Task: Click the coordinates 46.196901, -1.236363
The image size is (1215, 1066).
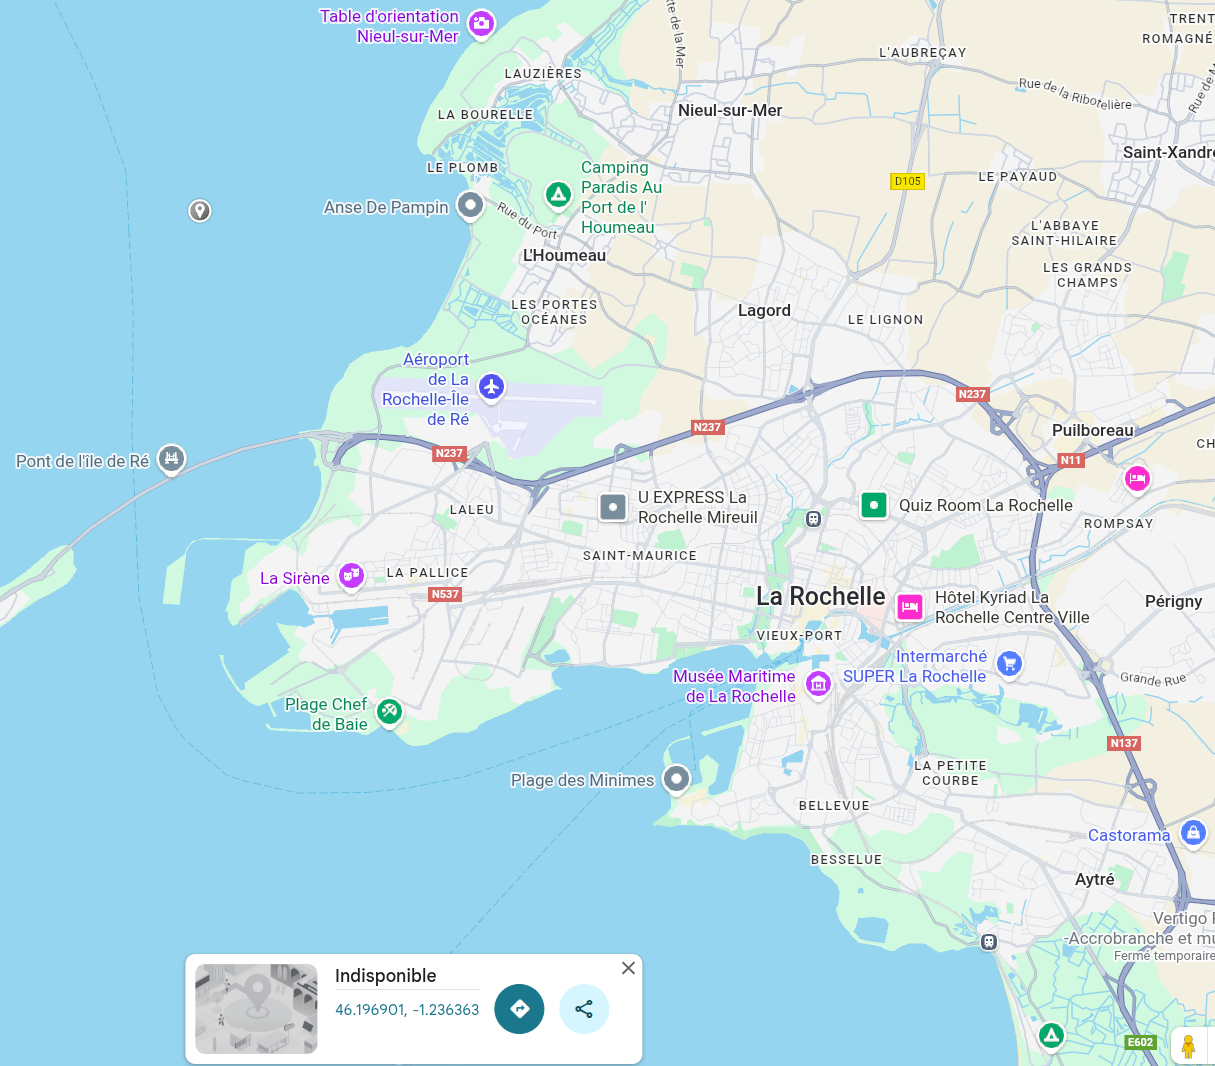Action: point(407,1010)
